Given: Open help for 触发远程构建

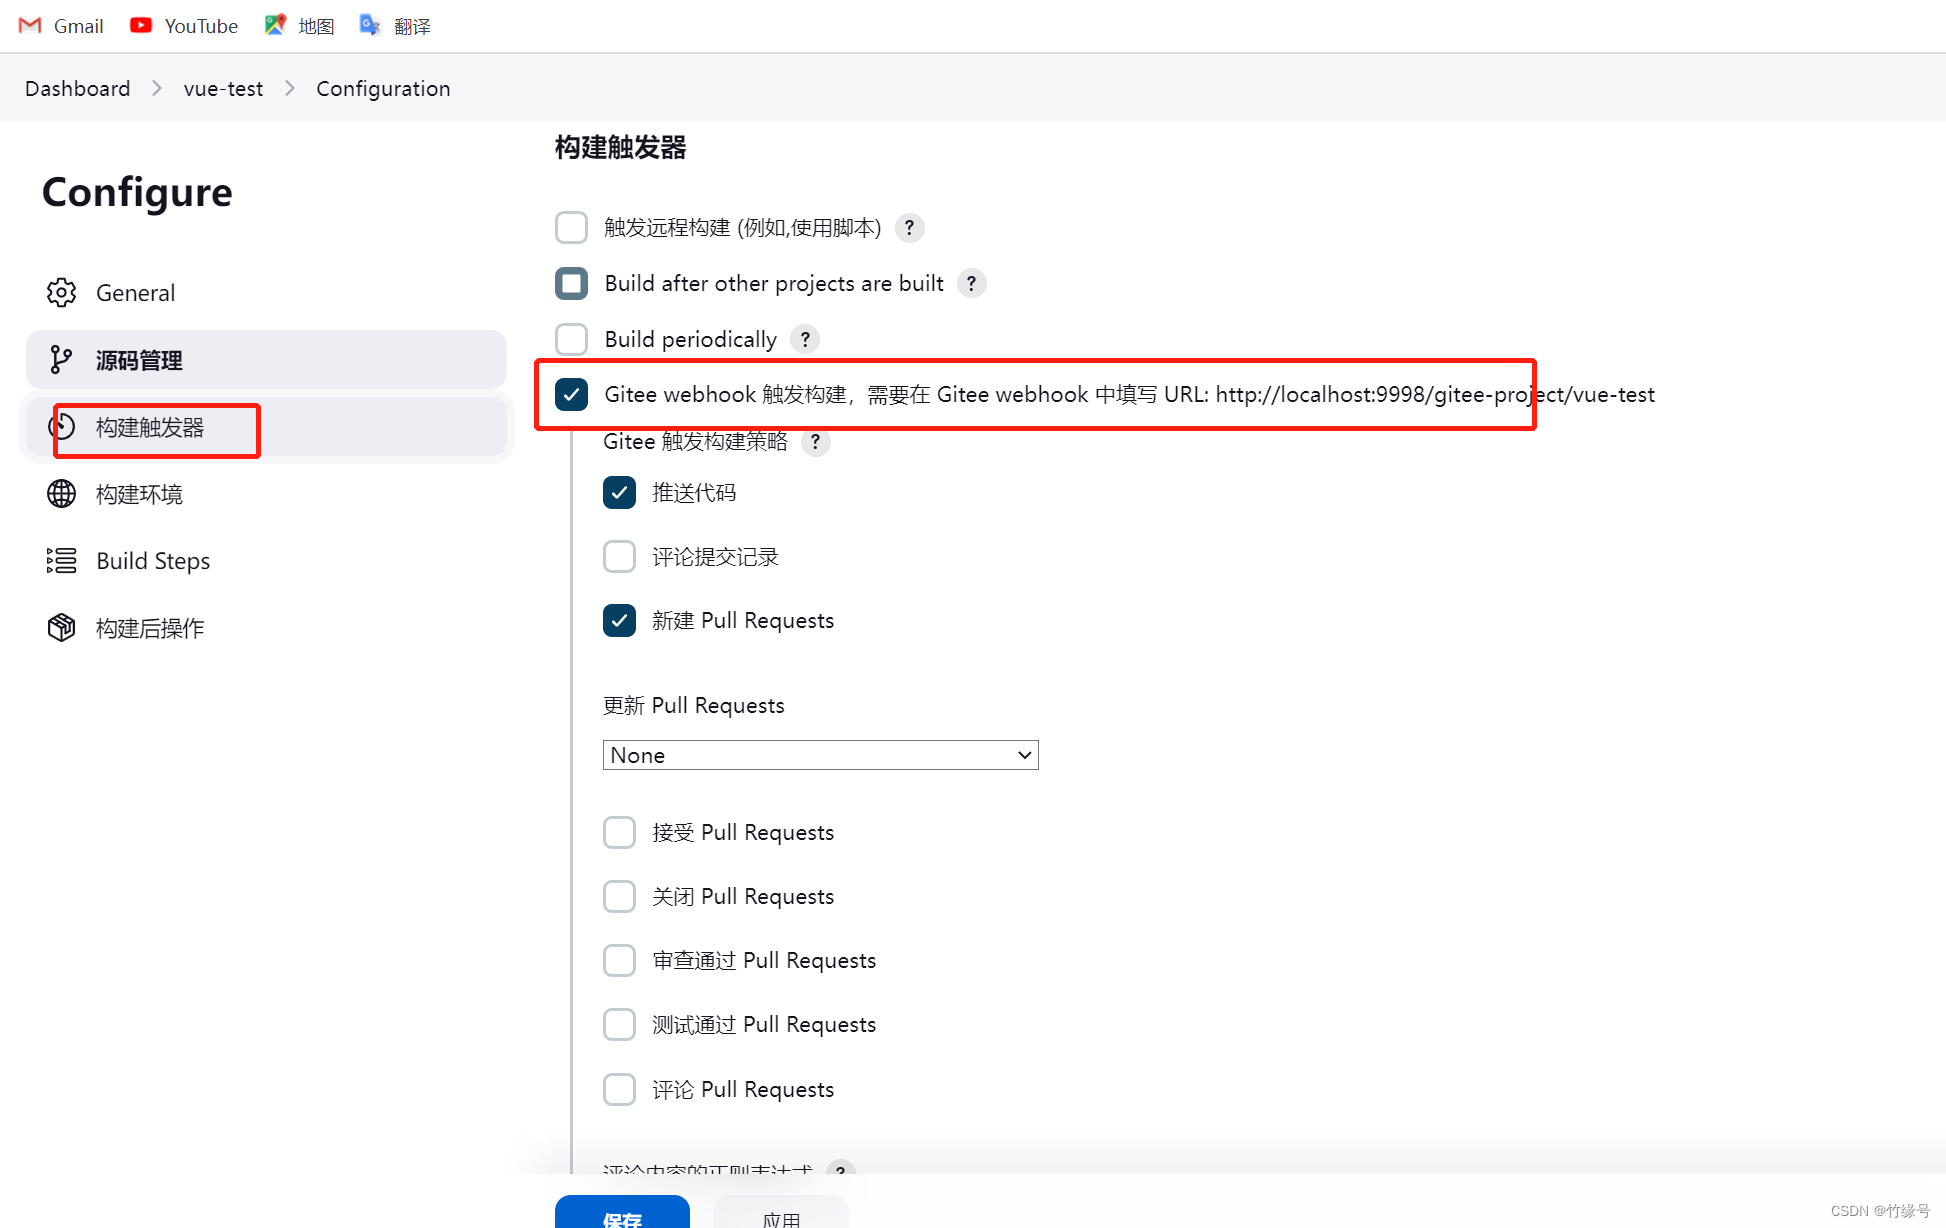Looking at the screenshot, I should (x=909, y=228).
